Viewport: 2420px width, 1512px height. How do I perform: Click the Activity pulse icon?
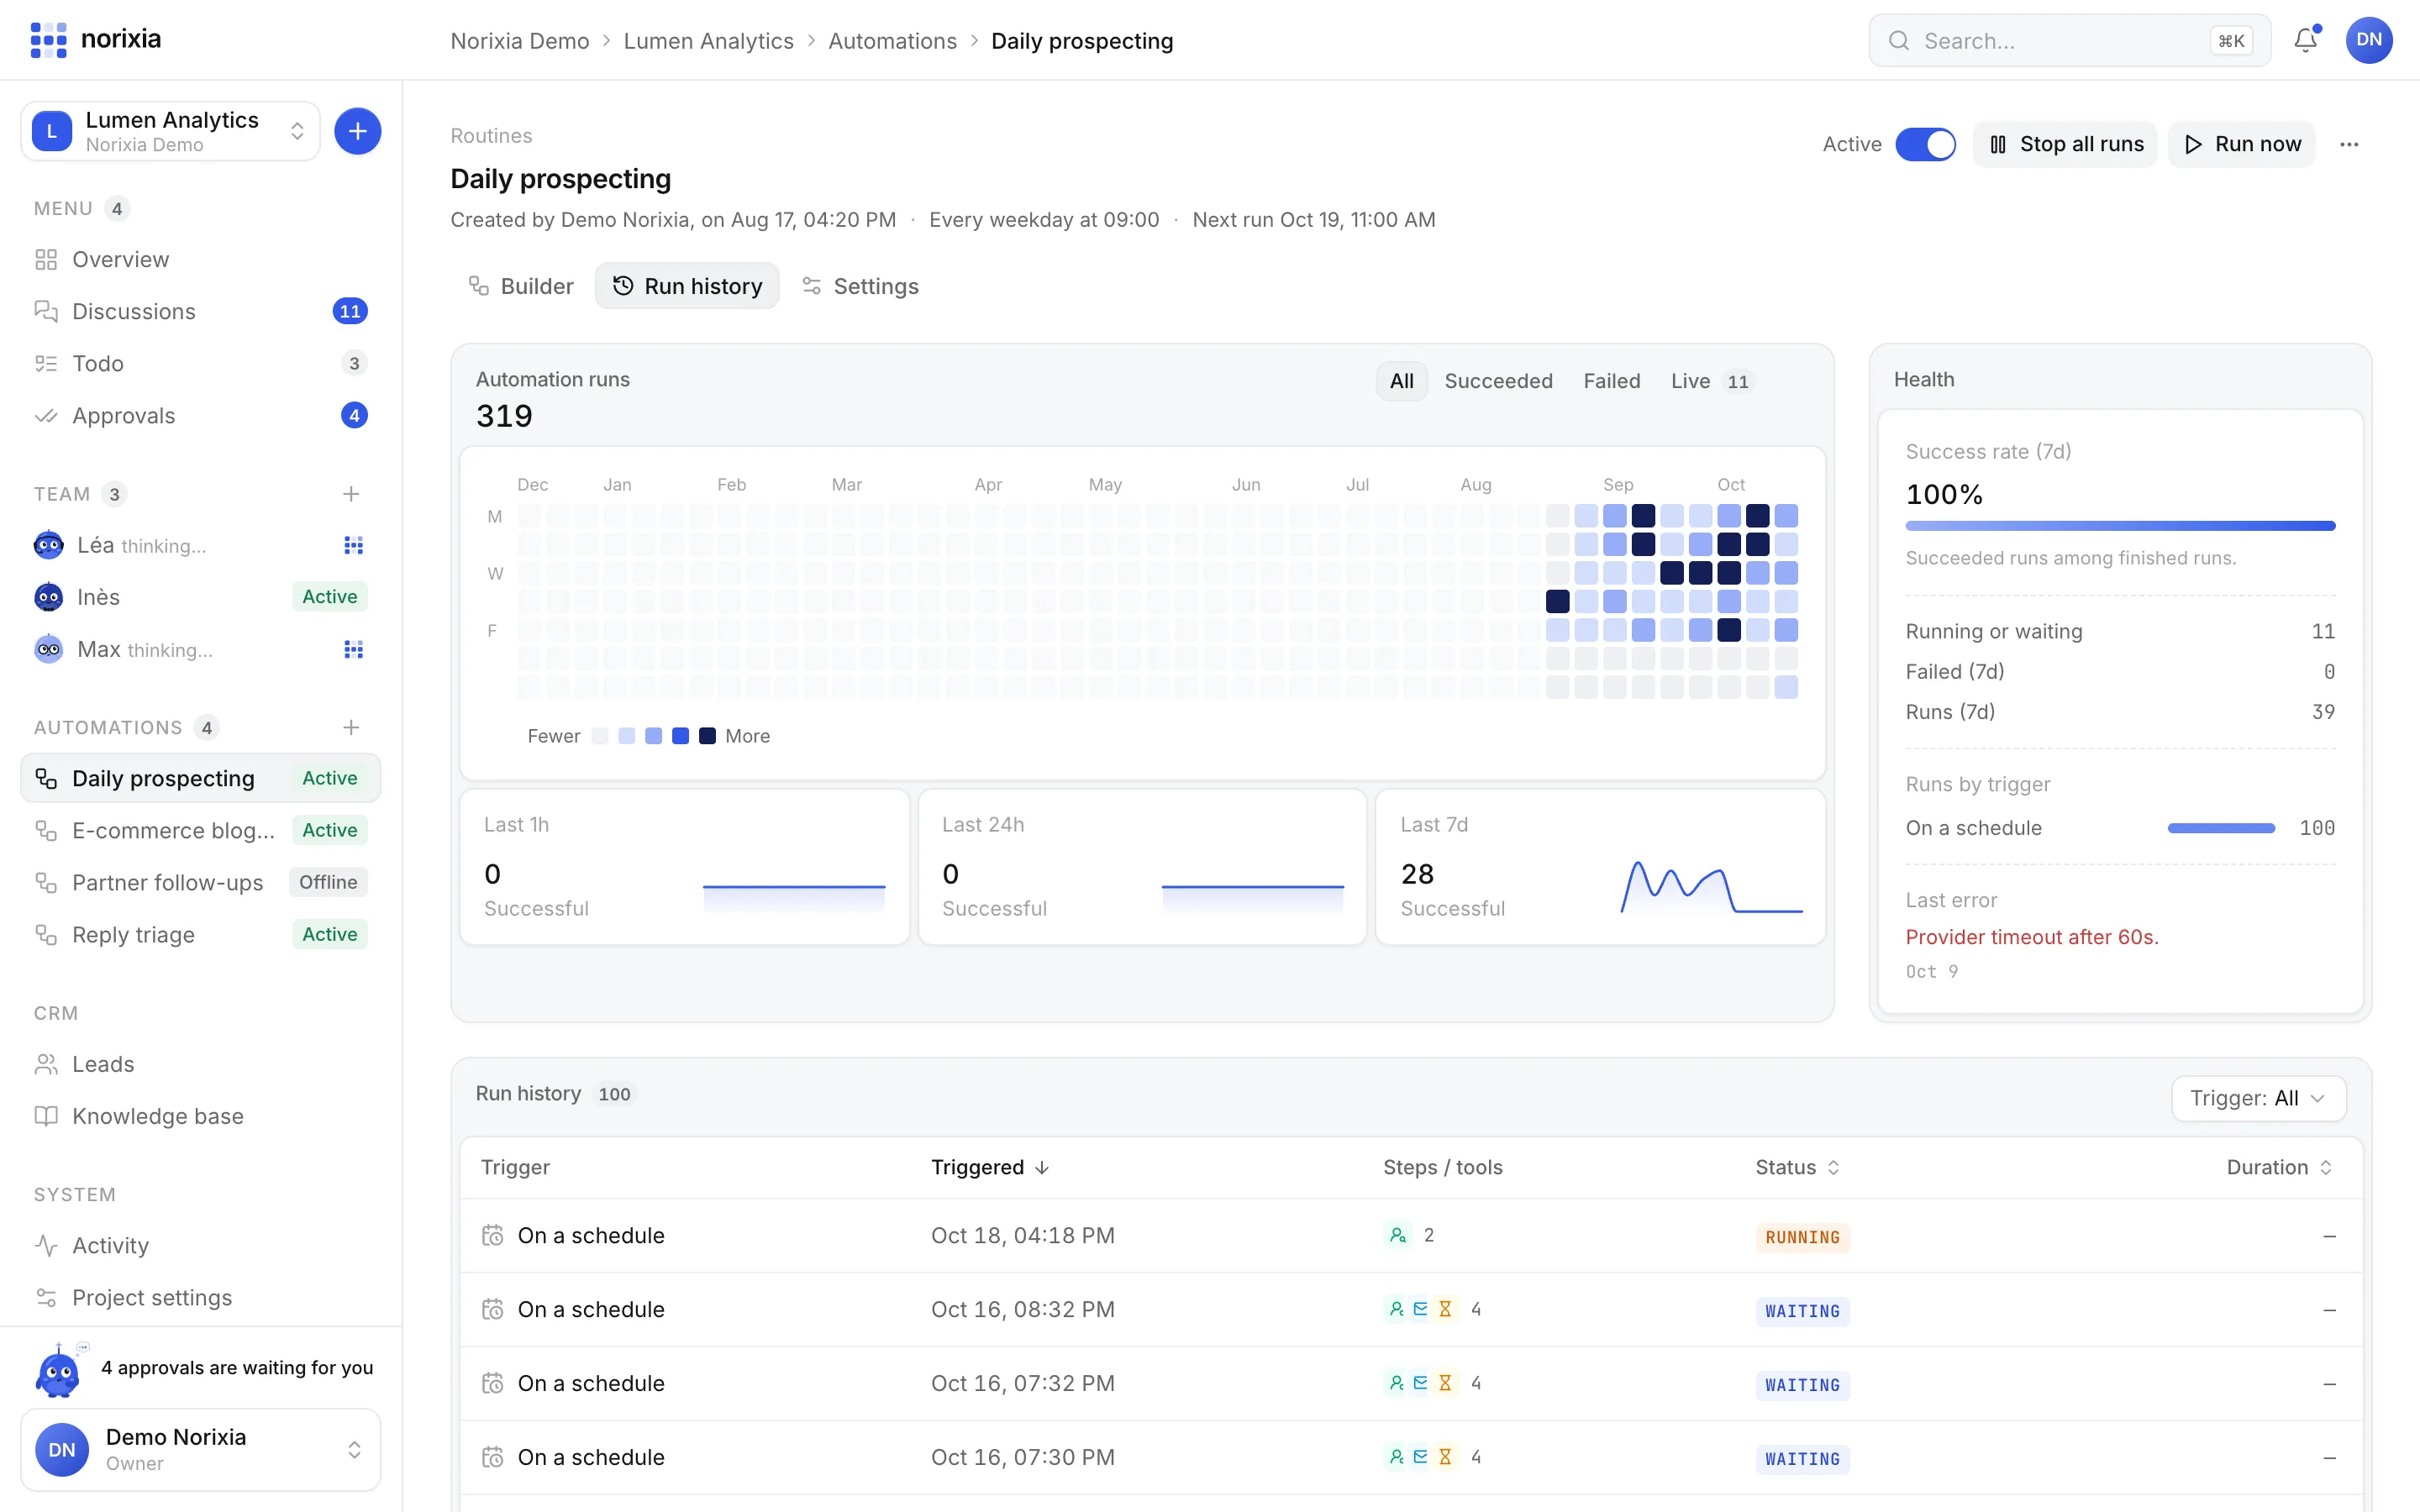[46, 1245]
